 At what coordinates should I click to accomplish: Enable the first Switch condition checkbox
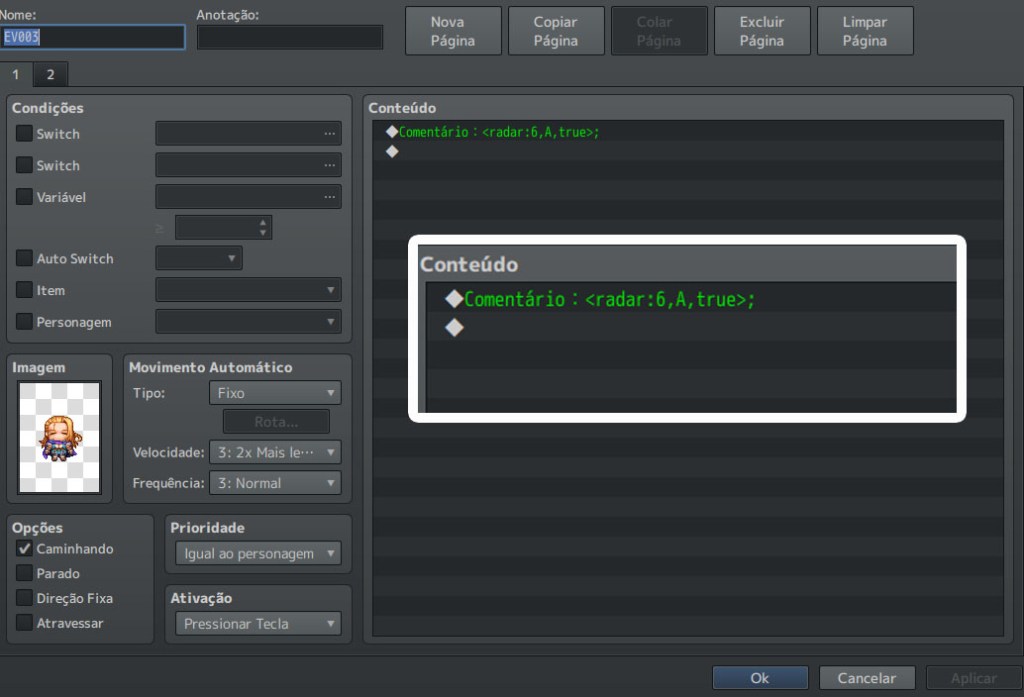point(24,133)
